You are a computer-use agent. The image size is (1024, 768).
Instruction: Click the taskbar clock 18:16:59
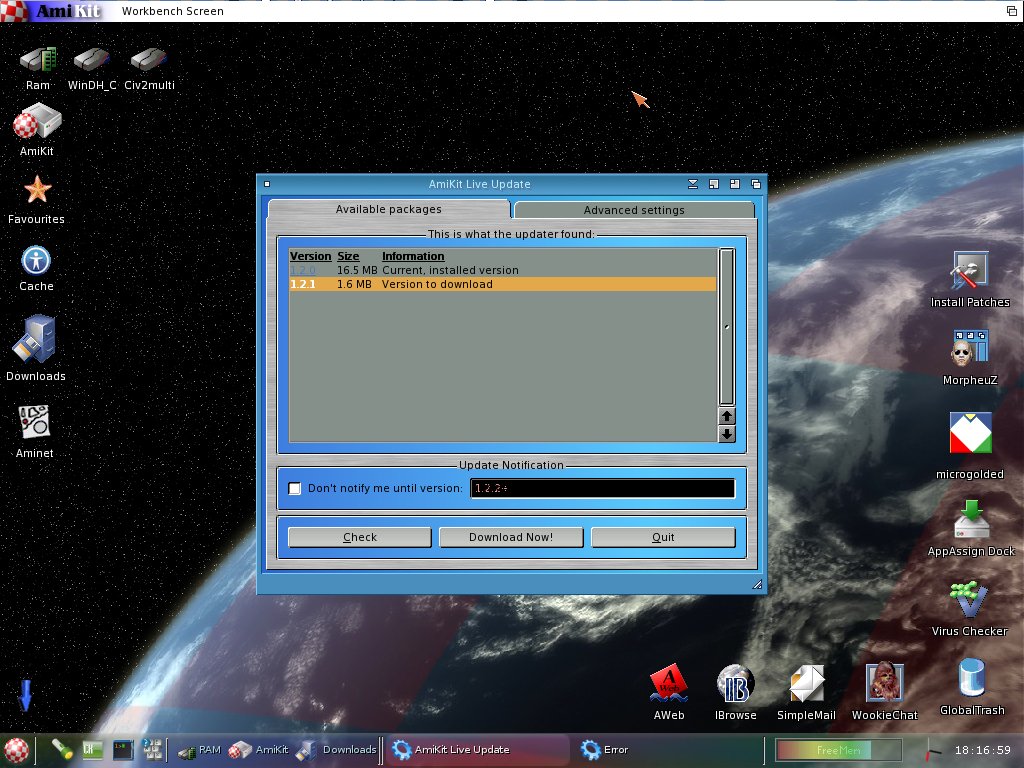point(982,750)
